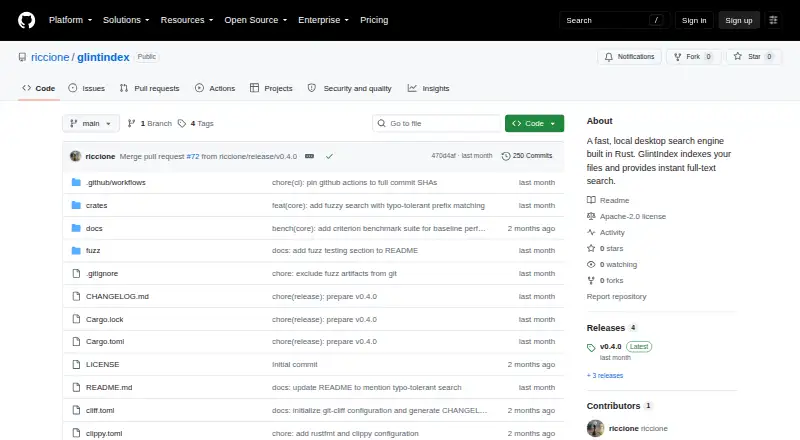Image resolution: width=800 pixels, height=440 pixels.
Task: Click the fuzz folder icon
Action: [x=76, y=251]
